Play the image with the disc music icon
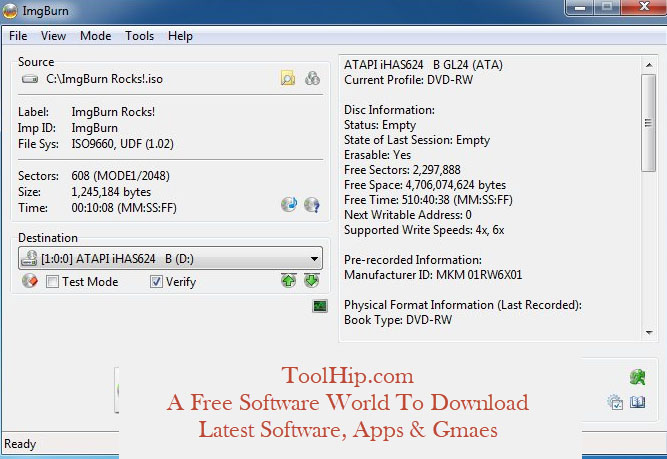 289,205
